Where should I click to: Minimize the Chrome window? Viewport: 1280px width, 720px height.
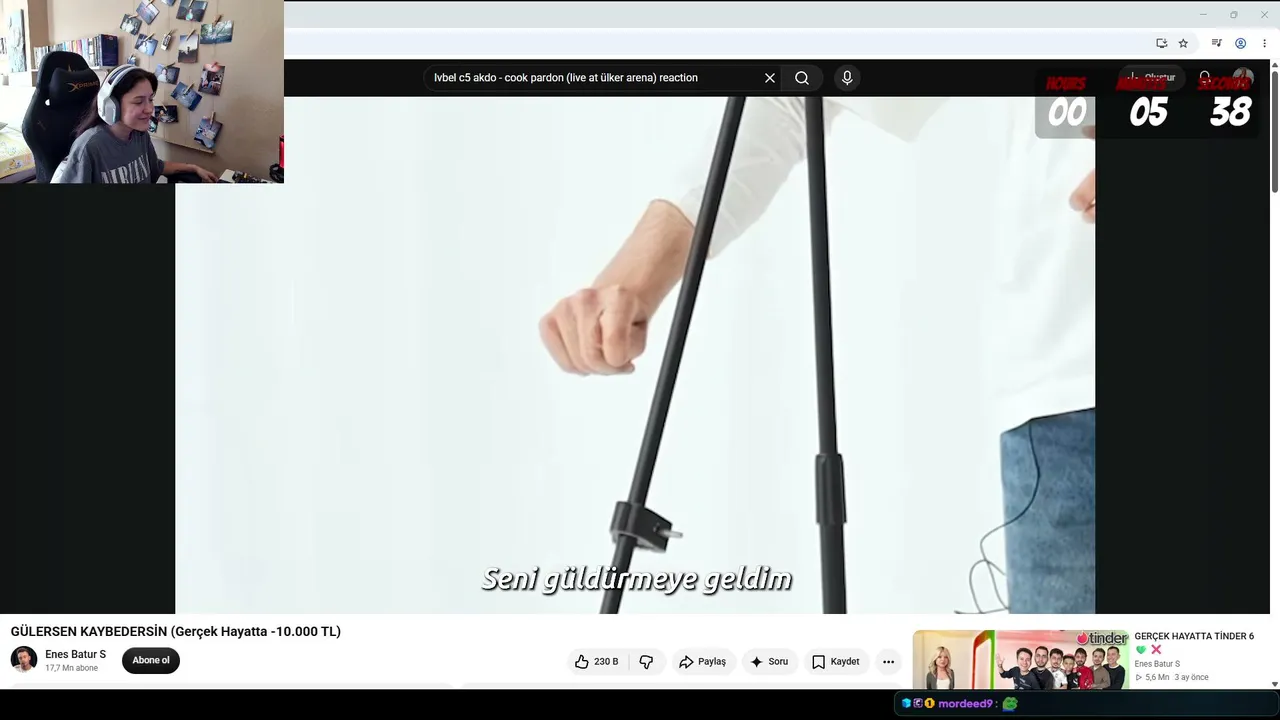(1203, 14)
